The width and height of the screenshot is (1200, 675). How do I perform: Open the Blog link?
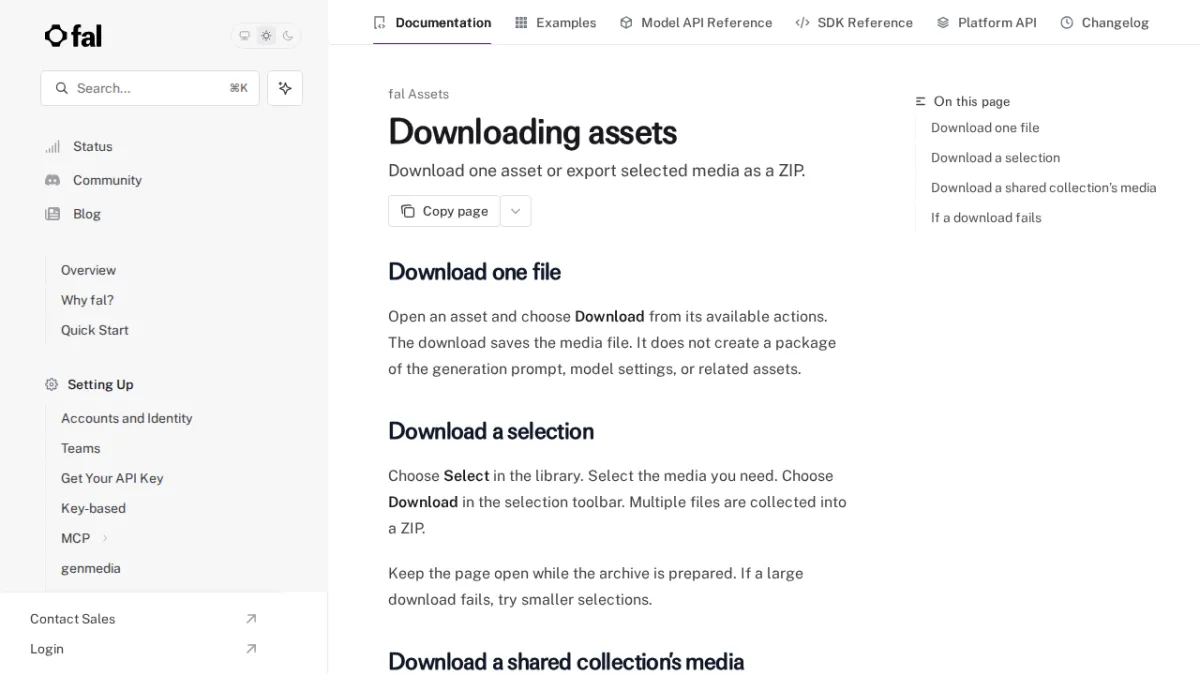86,214
